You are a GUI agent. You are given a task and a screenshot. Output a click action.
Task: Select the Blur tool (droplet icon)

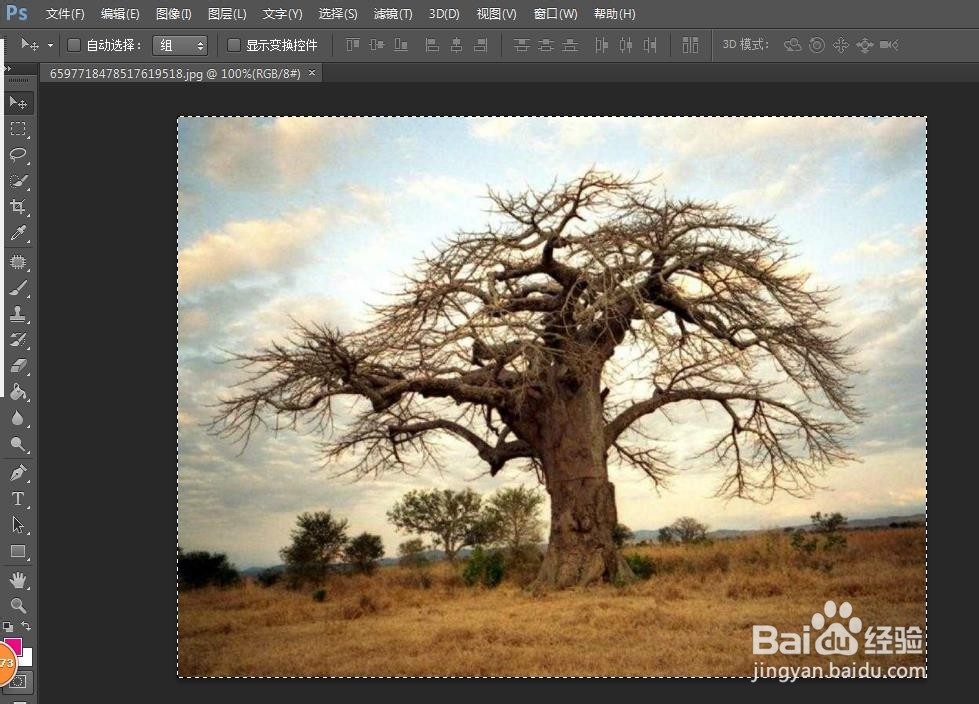pyautogui.click(x=18, y=418)
